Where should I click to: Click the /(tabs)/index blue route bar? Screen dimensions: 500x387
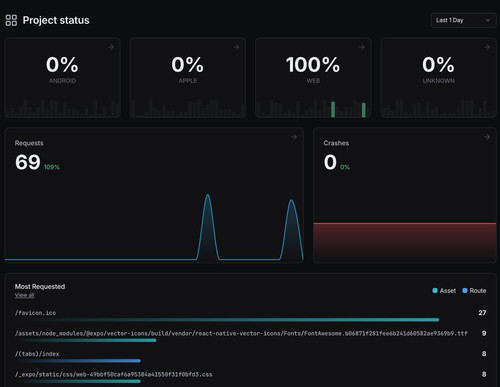(x=78, y=361)
